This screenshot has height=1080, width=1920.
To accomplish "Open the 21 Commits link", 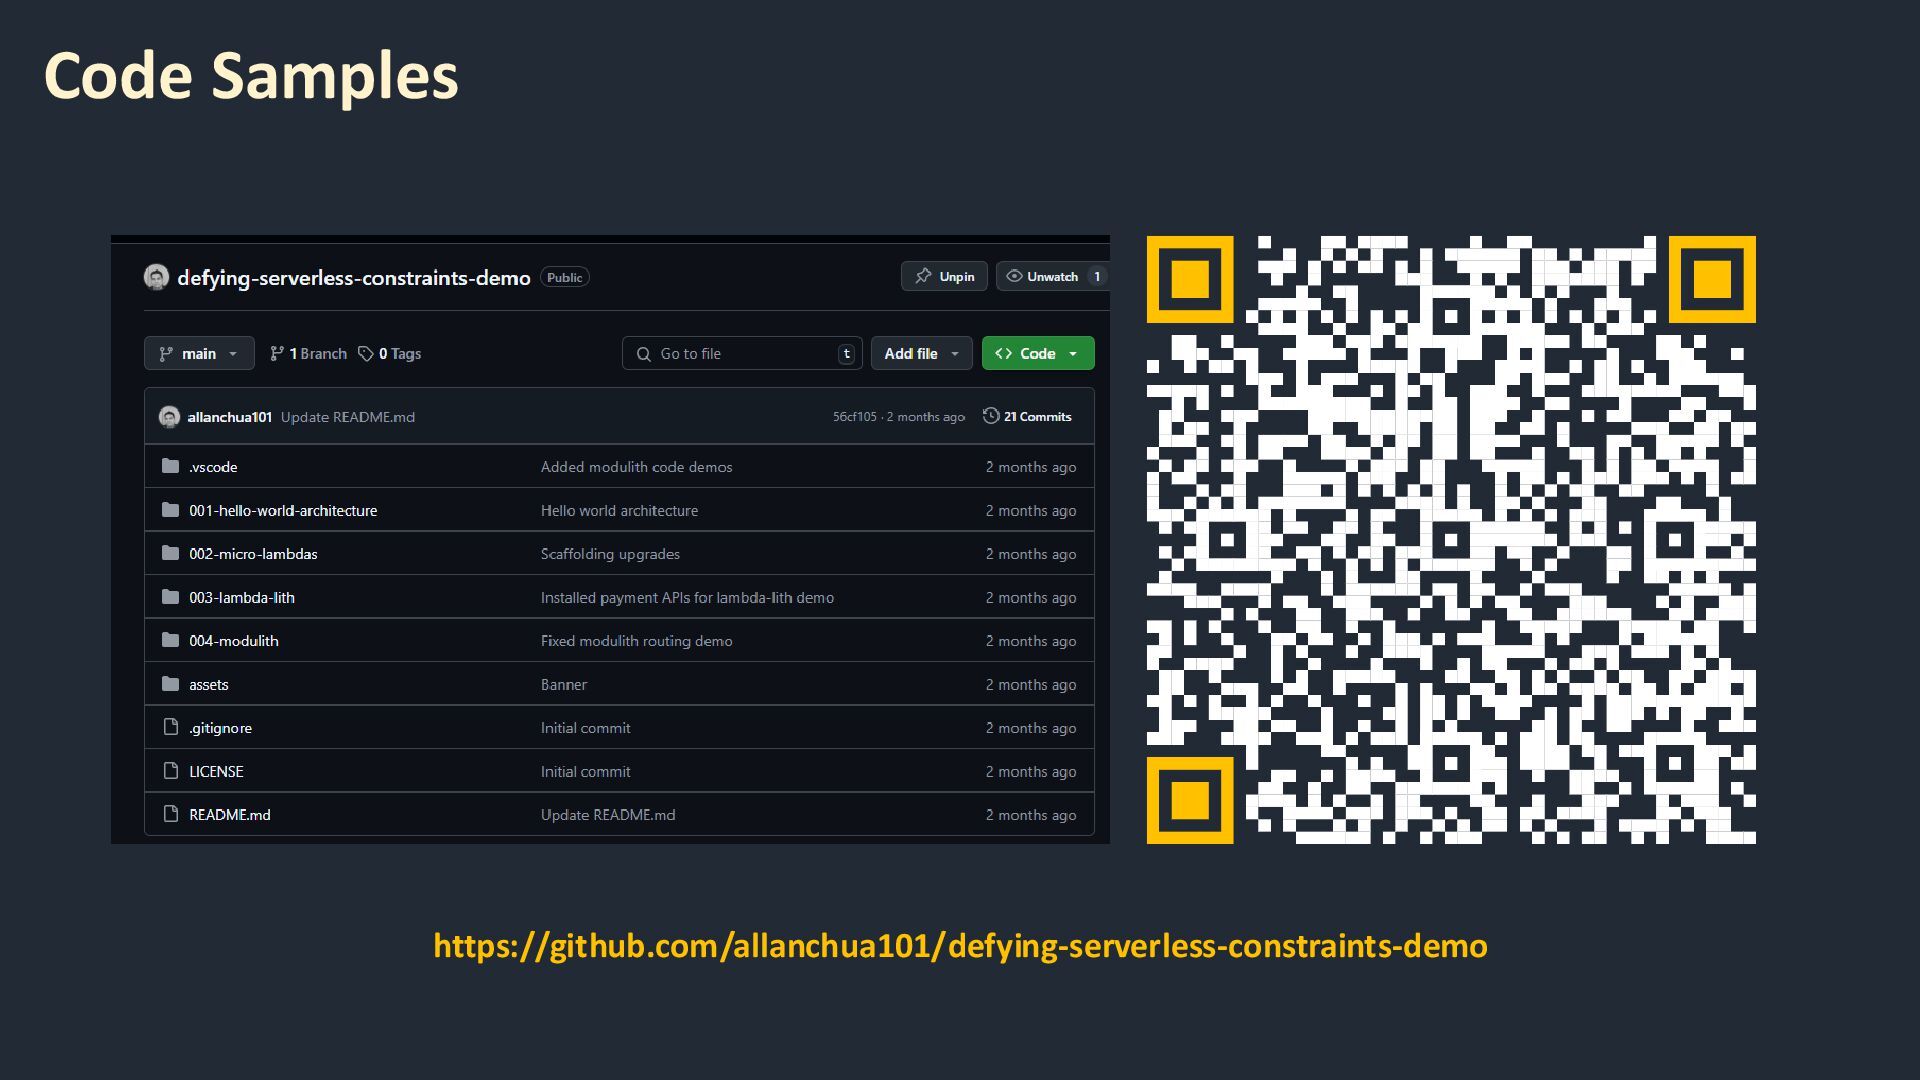I will 1037,417.
